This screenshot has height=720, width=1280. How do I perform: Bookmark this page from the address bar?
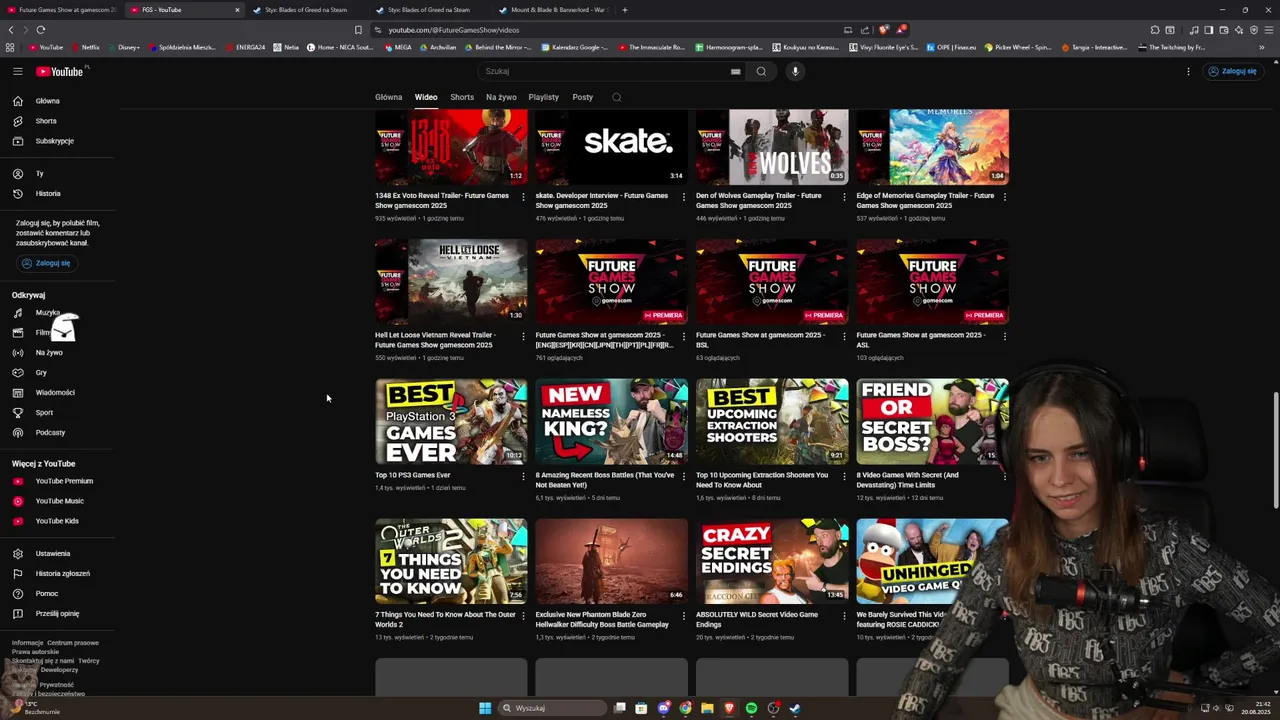click(358, 30)
